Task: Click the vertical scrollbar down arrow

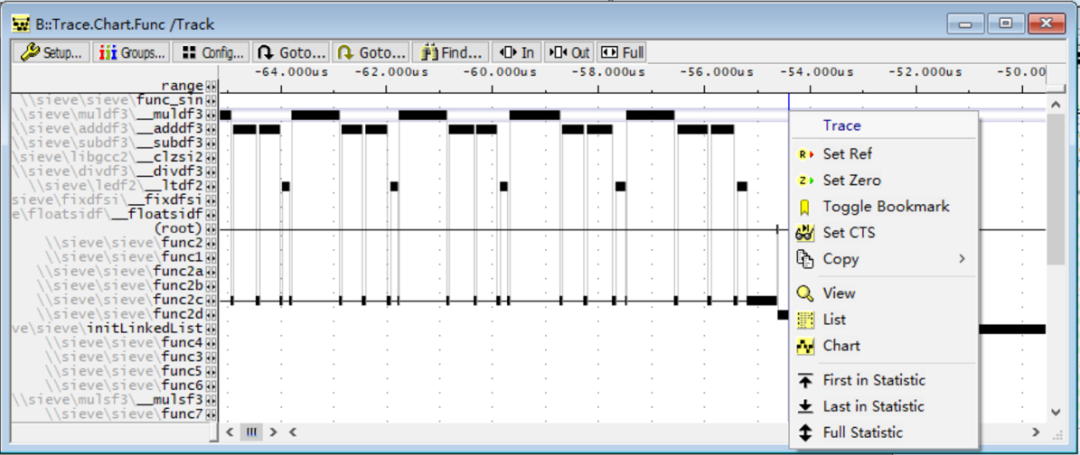Action: click(x=1054, y=411)
